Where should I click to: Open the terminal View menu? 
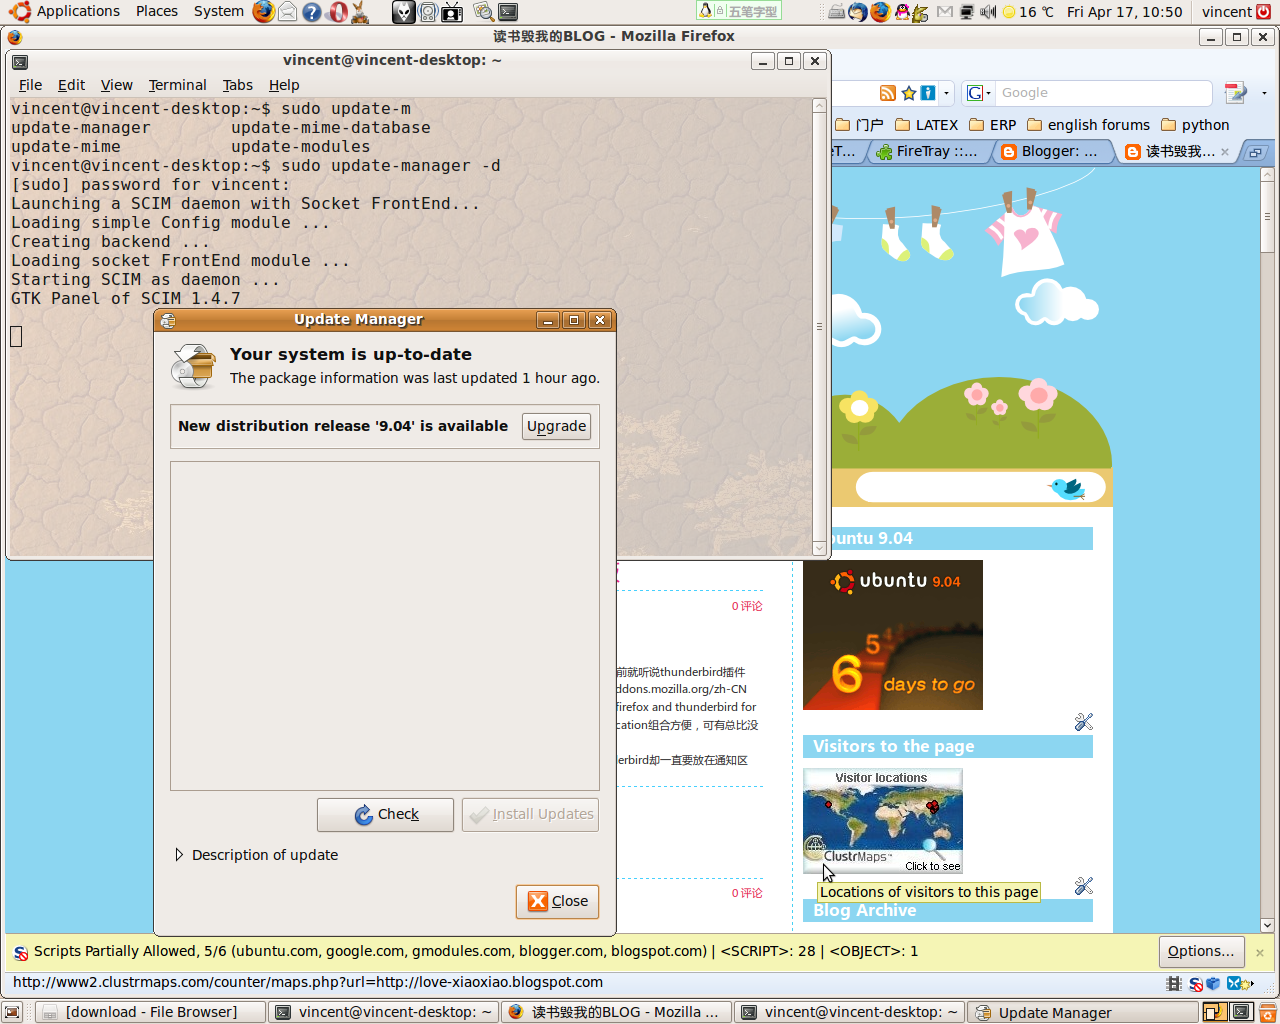pyautogui.click(x=116, y=85)
